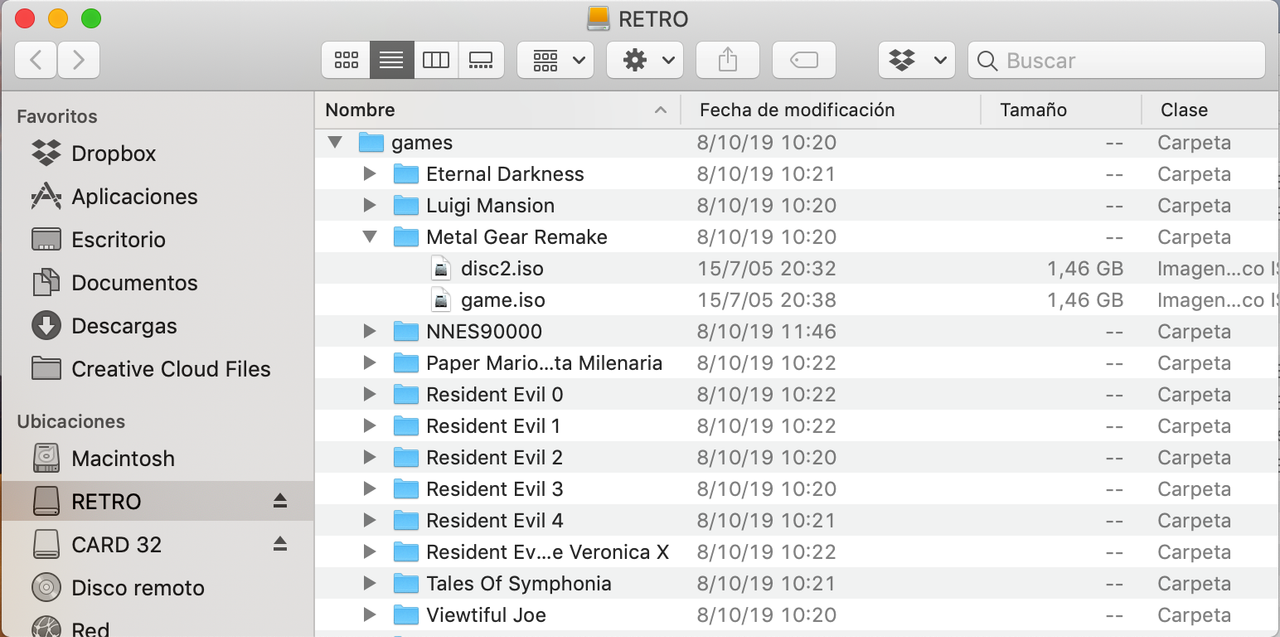Image resolution: width=1280 pixels, height=637 pixels.
Task: Select the game.iso file icon
Action: [x=441, y=300]
